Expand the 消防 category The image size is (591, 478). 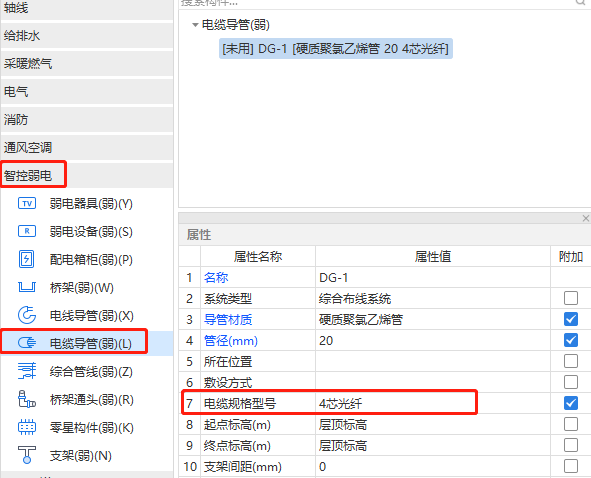click(87, 120)
